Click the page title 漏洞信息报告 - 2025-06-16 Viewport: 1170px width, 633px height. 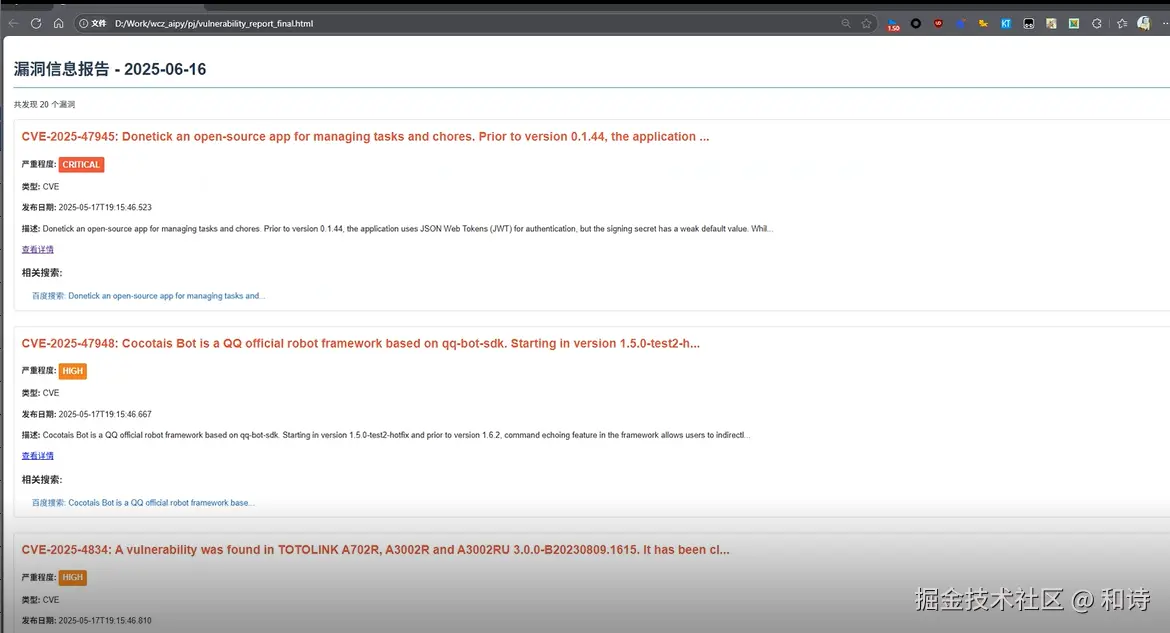110,69
